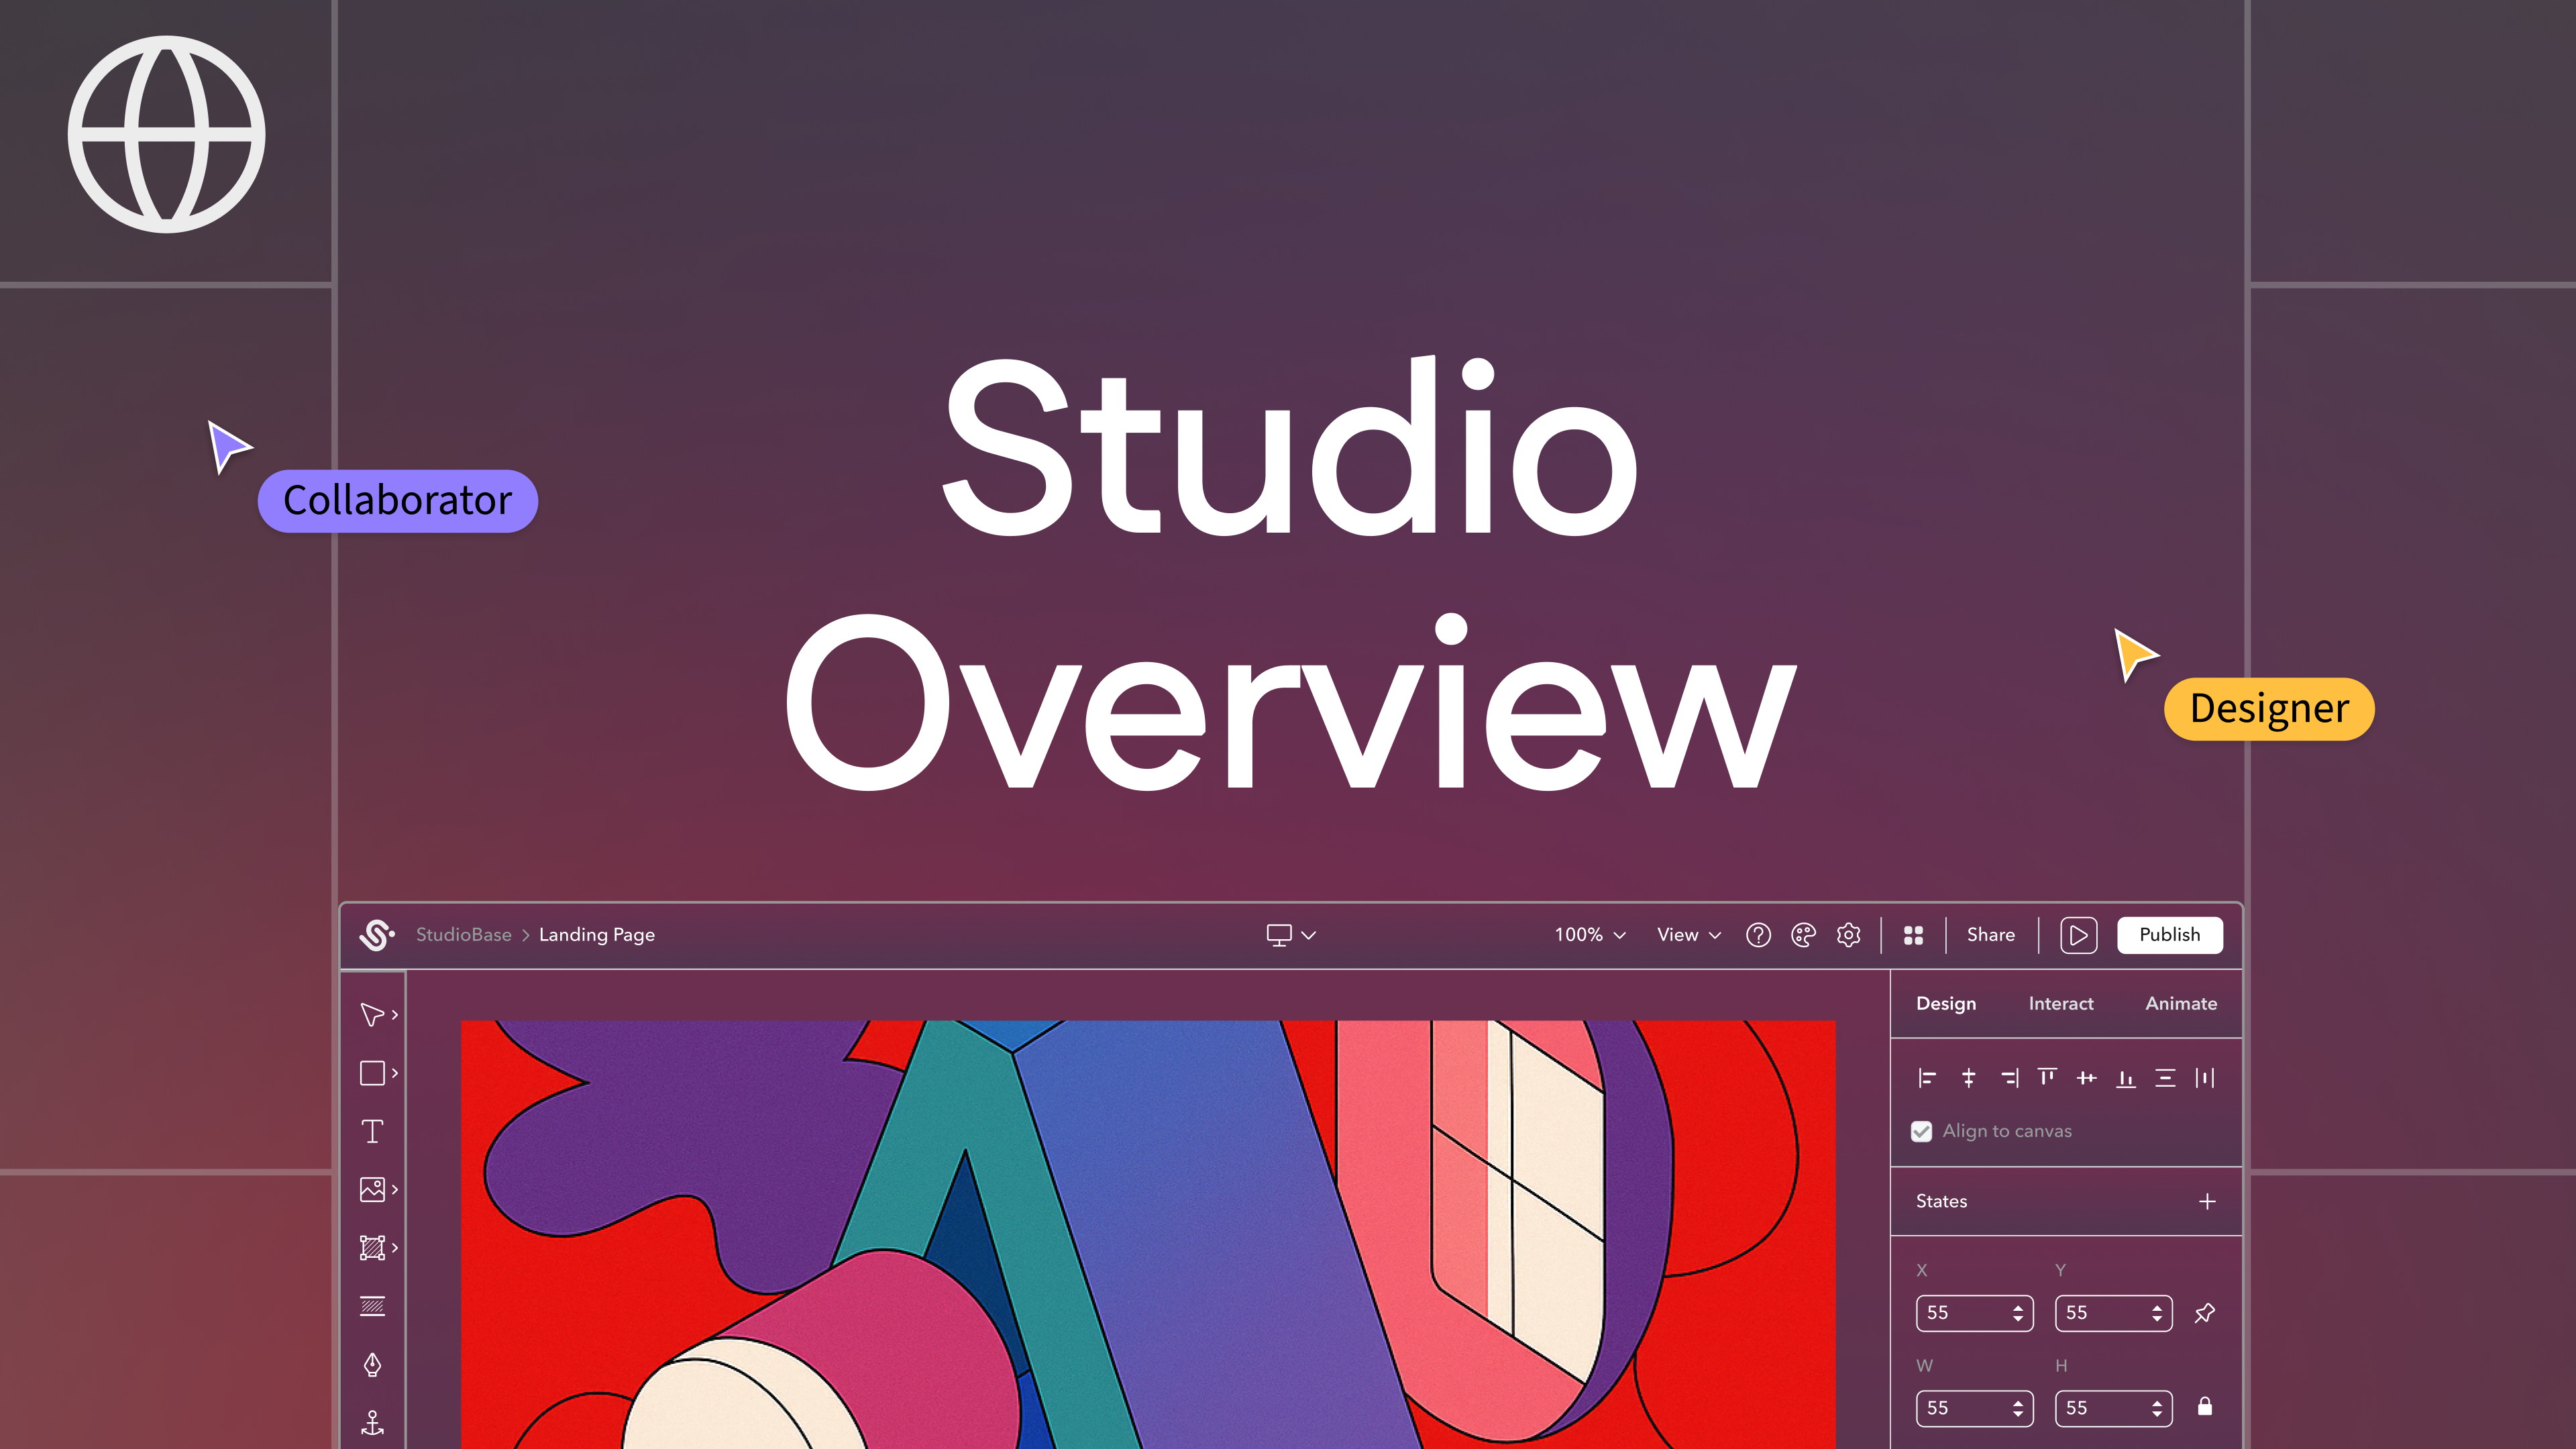
Task: Click the StudioBase breadcrumb link
Action: [x=463, y=935]
